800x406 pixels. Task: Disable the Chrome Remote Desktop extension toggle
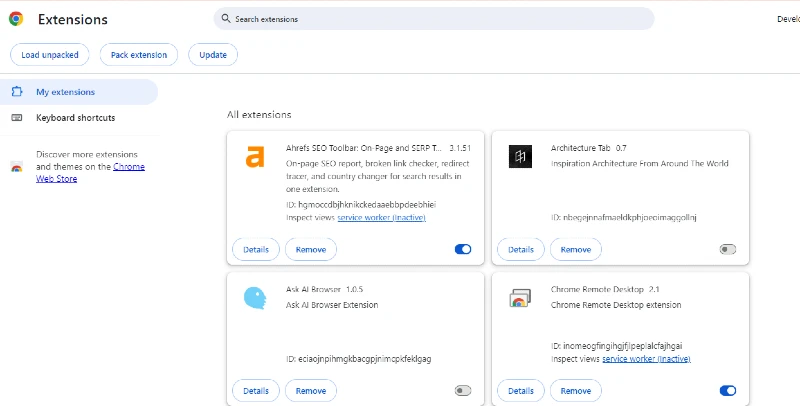pos(728,391)
